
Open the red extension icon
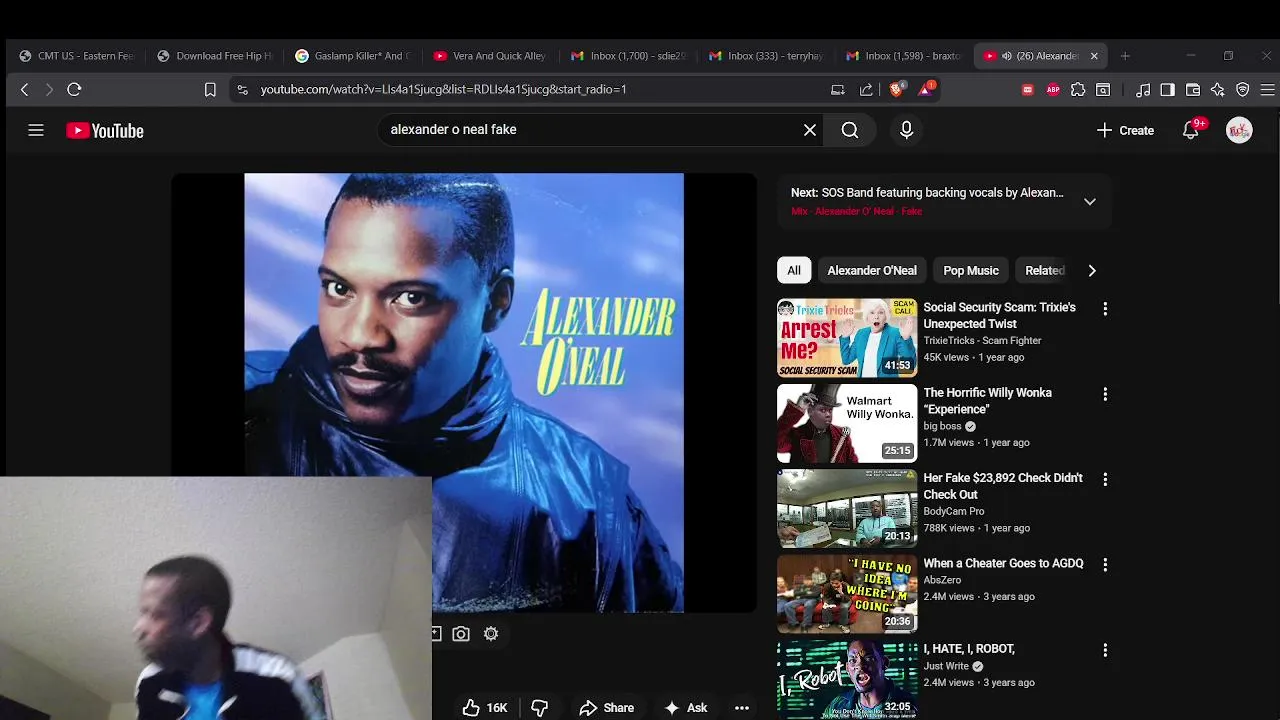coord(1028,89)
